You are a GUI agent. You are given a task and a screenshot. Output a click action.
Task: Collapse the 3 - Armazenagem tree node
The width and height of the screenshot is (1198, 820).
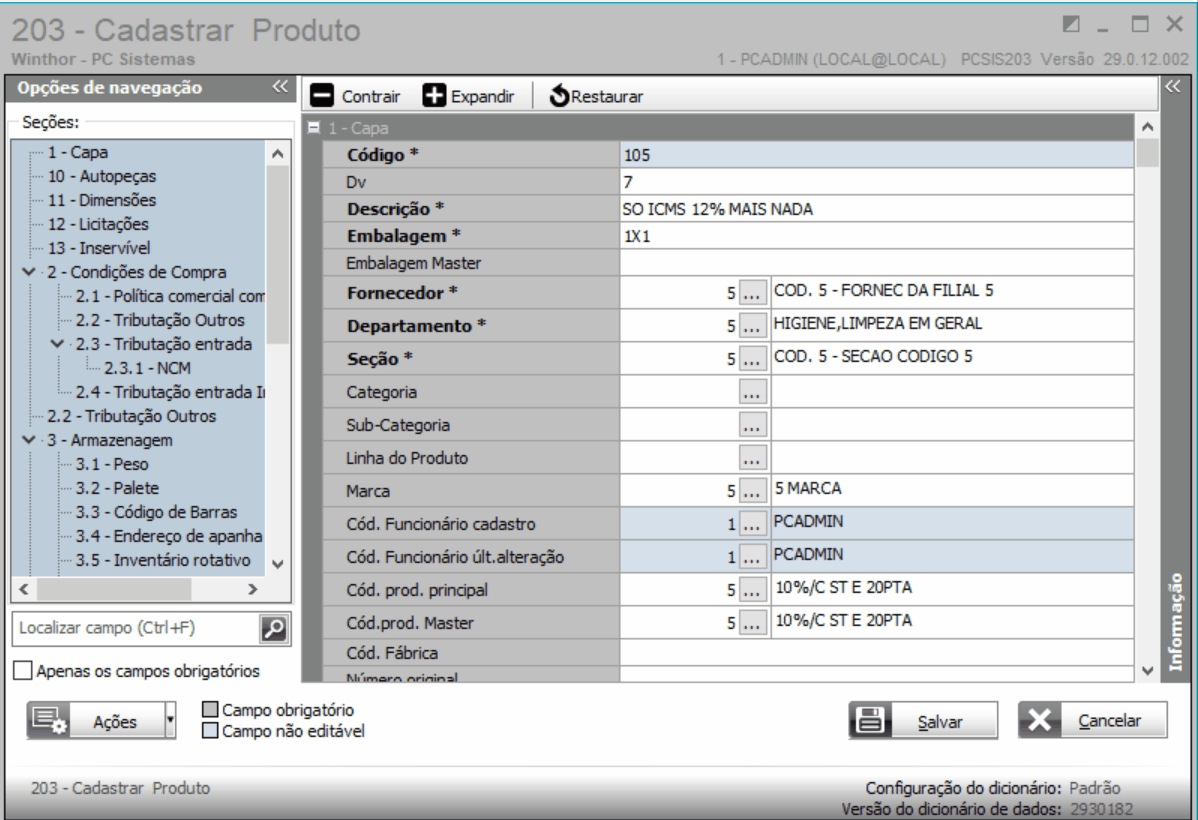(29, 440)
